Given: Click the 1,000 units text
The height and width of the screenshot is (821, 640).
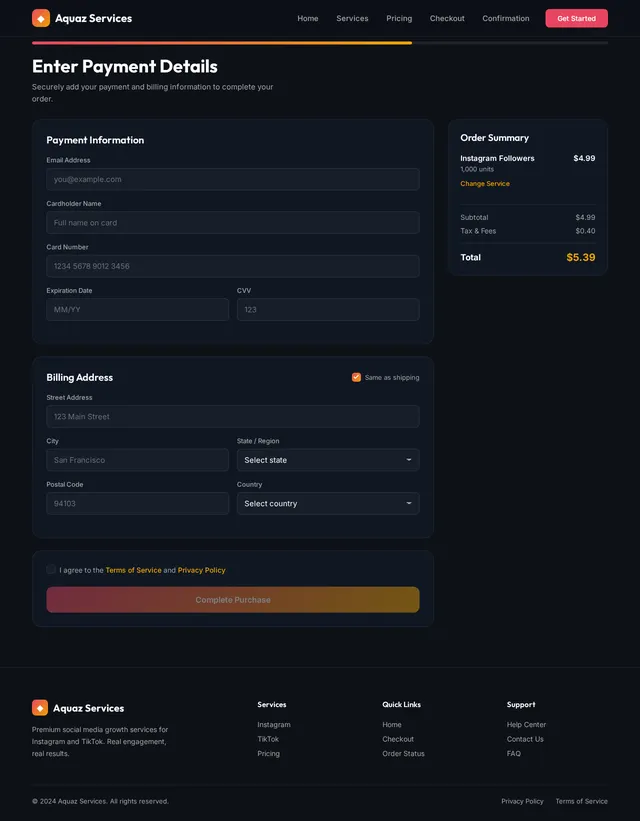Looking at the screenshot, I should point(477,170).
